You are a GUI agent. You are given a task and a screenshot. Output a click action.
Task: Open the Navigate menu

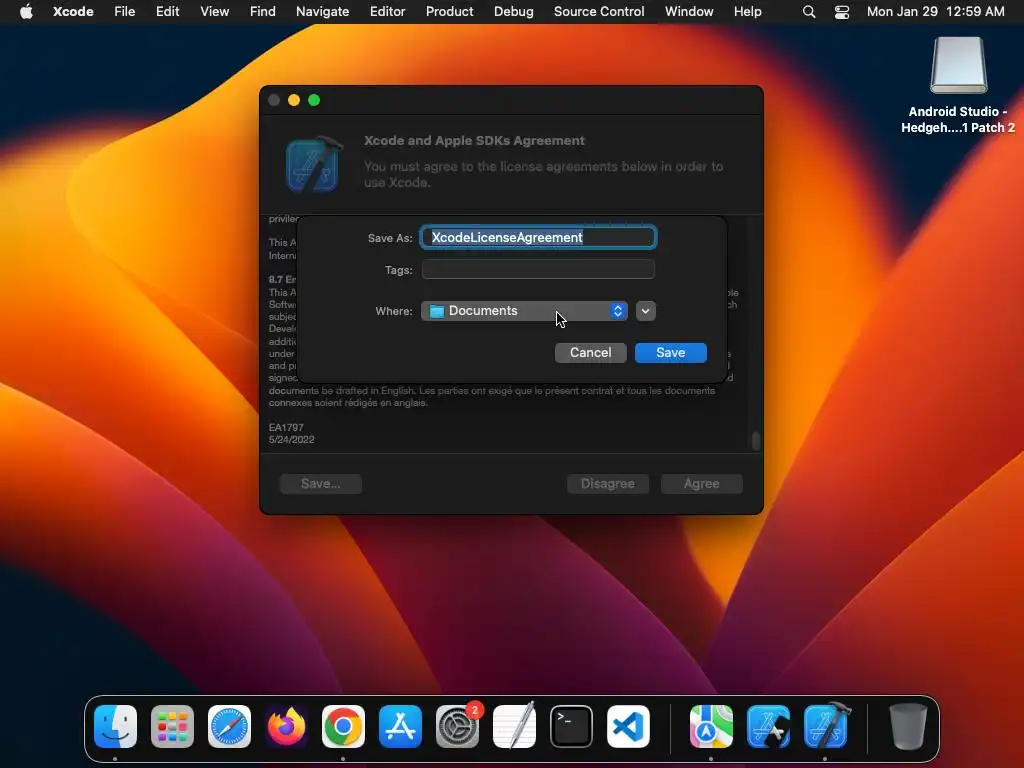coord(323,12)
